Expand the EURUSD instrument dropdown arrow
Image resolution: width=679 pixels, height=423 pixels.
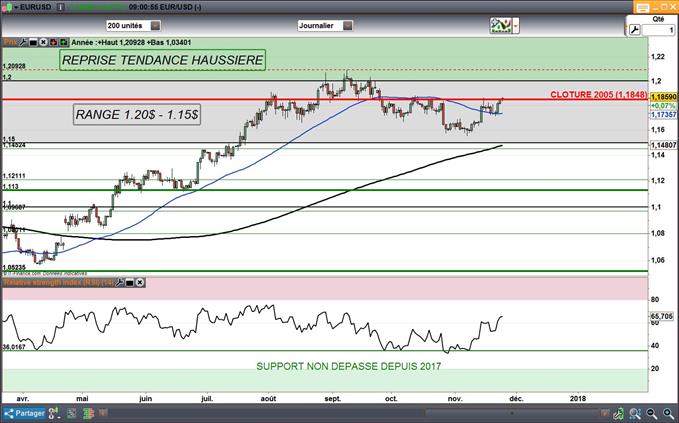coord(16,7)
